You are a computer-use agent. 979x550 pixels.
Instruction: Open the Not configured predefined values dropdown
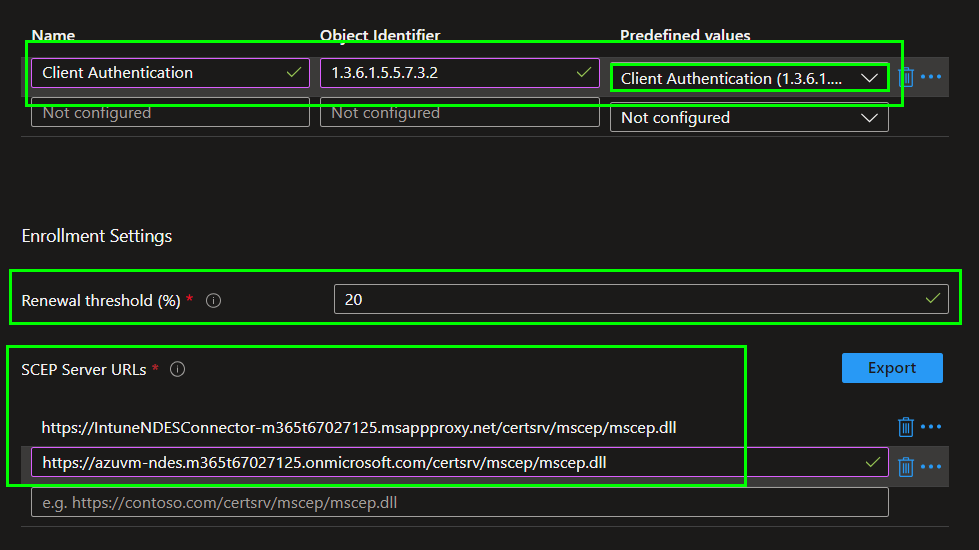(749, 118)
